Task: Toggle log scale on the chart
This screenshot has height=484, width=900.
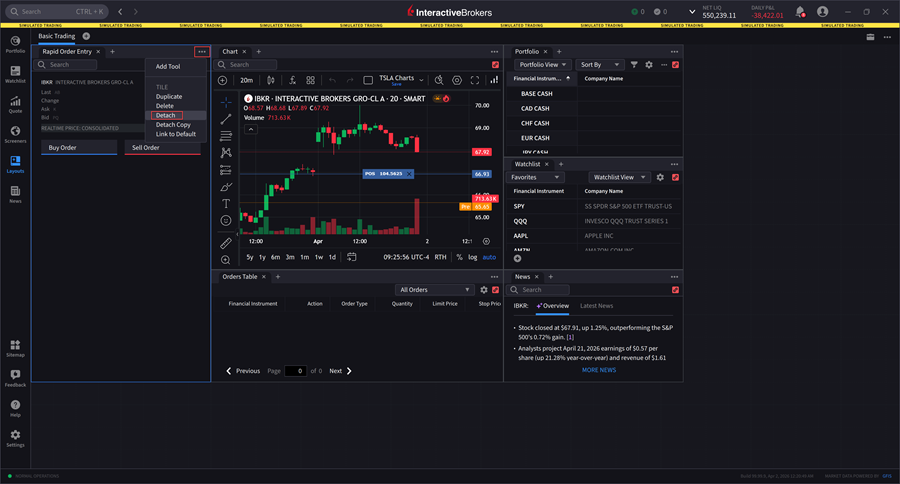Action: tap(472, 257)
